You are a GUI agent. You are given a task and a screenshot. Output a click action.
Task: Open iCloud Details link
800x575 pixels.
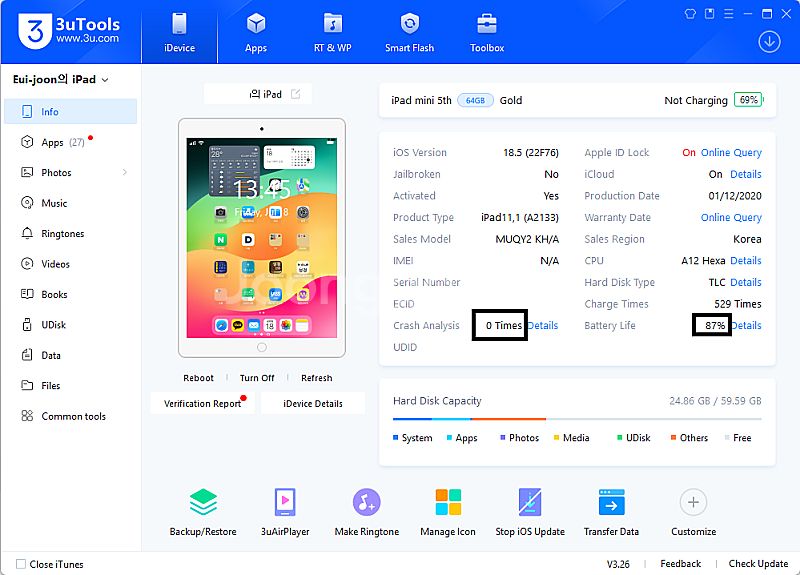[x=746, y=174]
